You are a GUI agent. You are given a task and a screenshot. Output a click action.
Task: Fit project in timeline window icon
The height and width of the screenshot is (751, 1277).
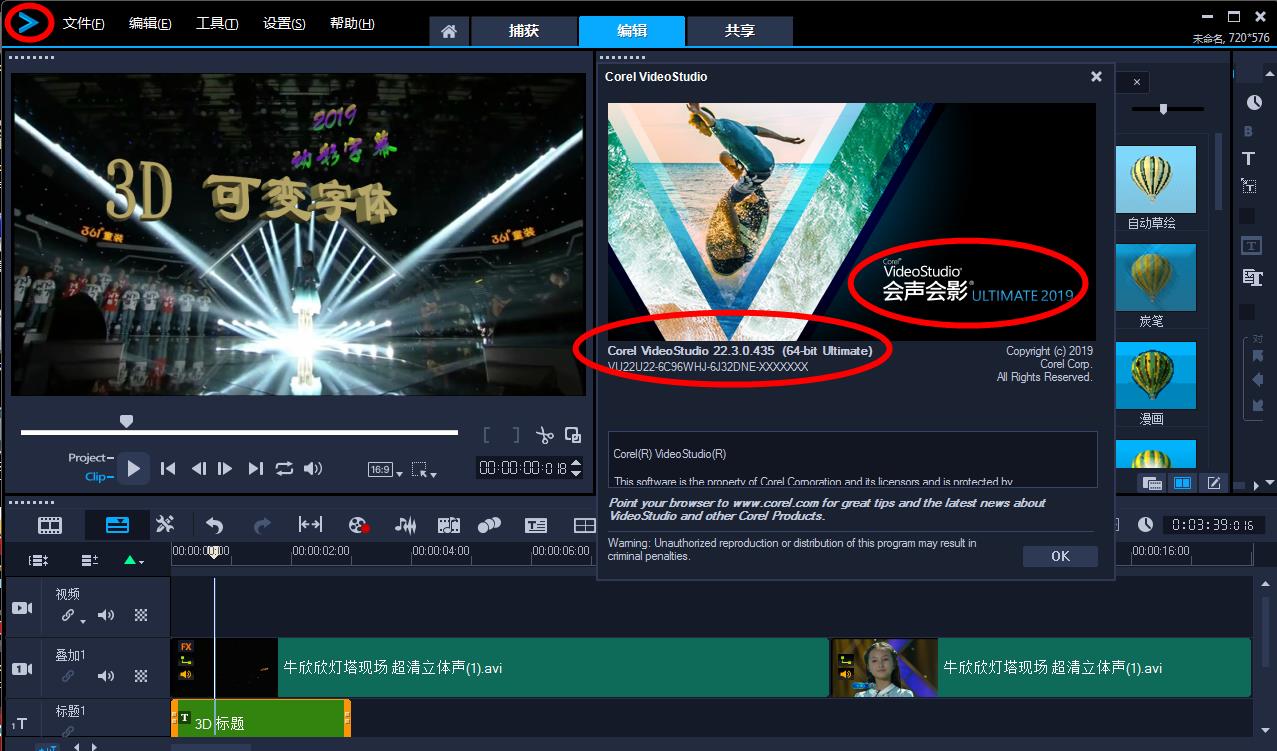(x=310, y=525)
